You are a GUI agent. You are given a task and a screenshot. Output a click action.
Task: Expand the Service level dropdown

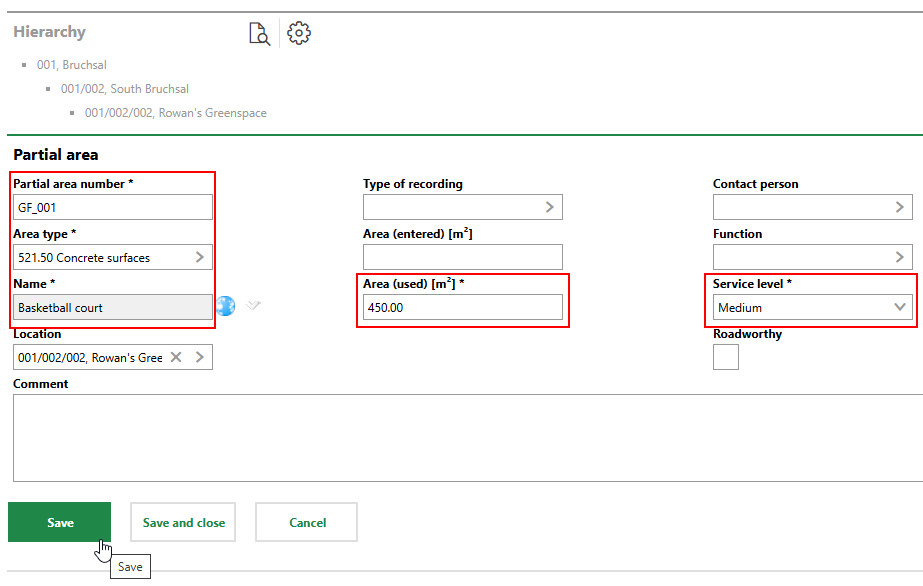899,307
